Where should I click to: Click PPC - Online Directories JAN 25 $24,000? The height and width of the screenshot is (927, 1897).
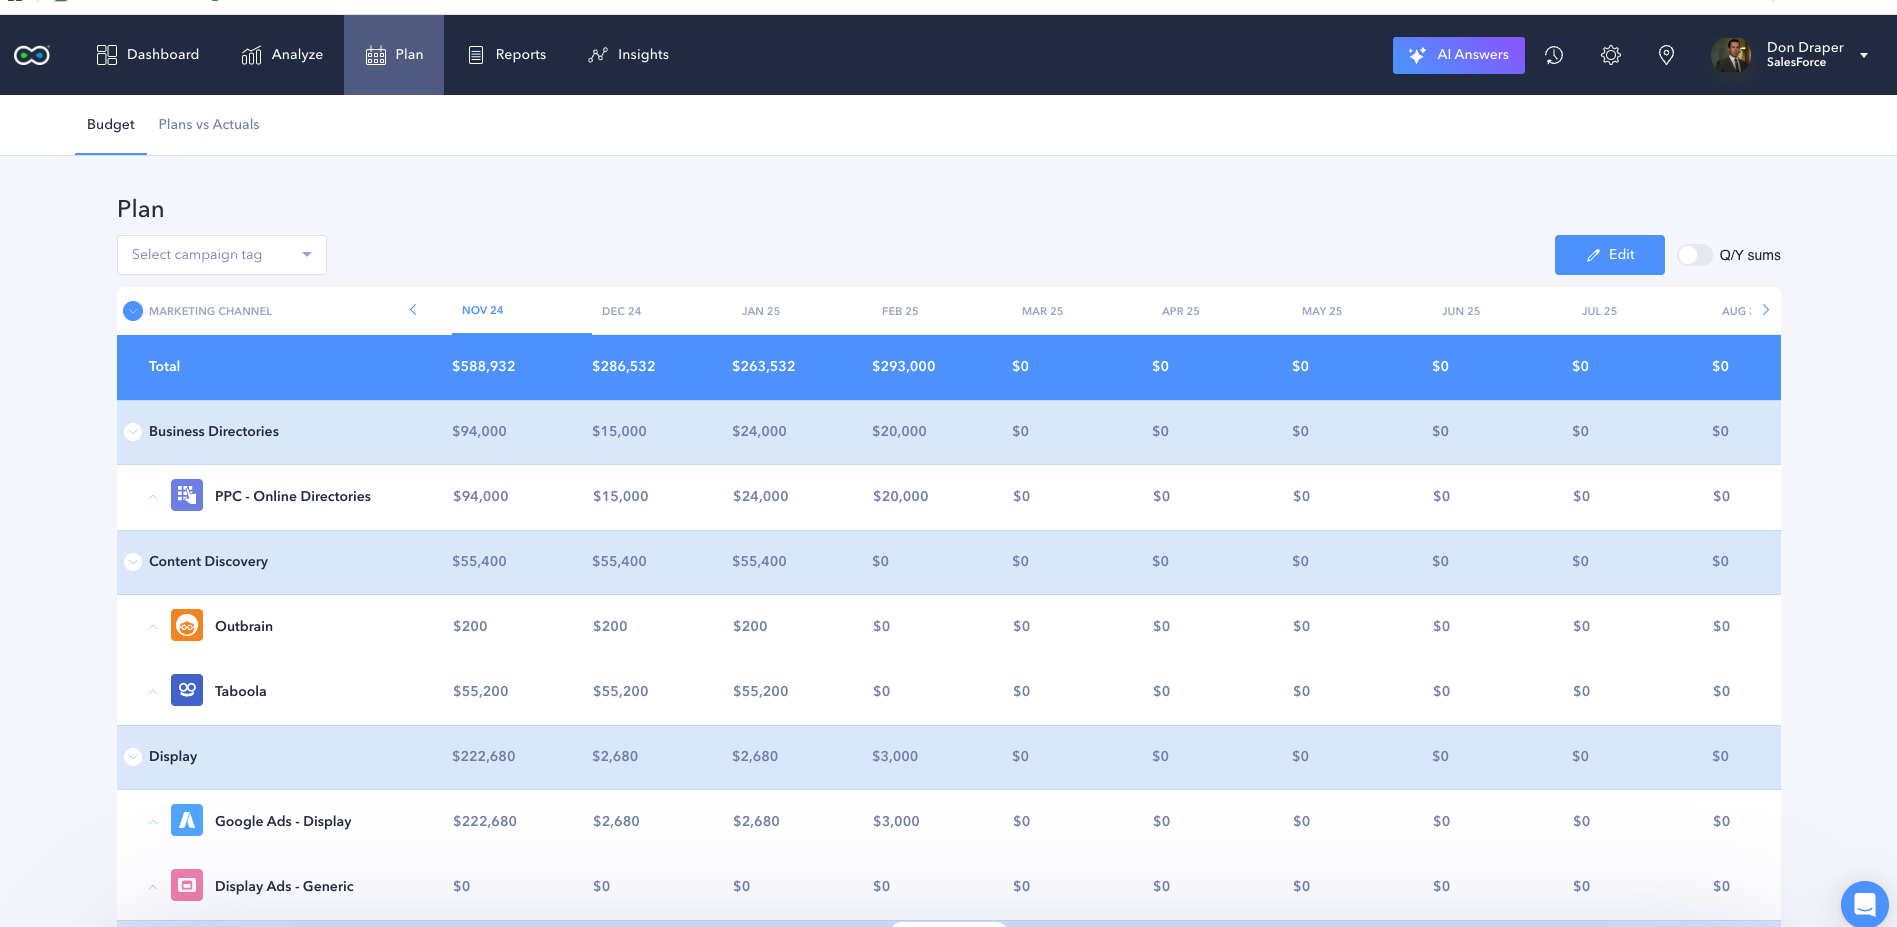[761, 497]
